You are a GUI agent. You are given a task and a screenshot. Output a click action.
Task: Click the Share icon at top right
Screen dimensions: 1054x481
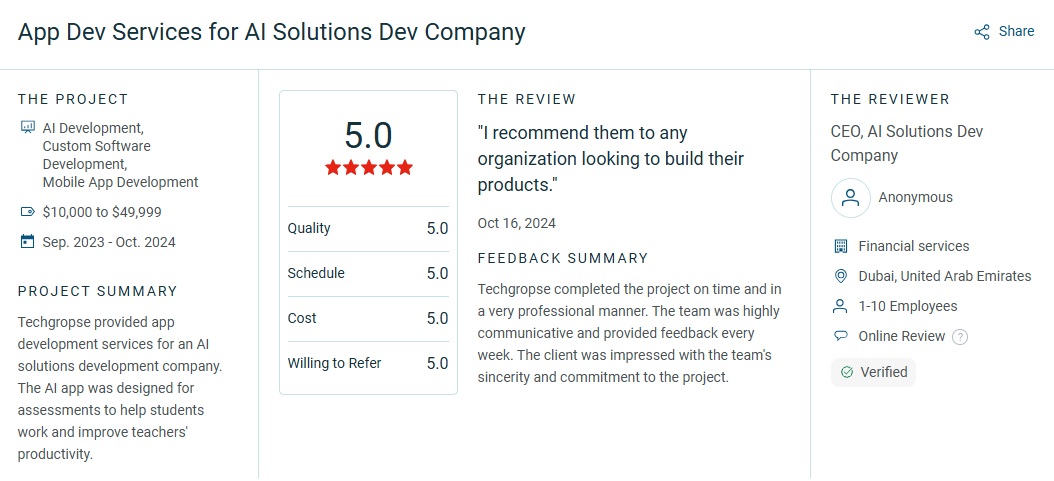click(x=982, y=32)
